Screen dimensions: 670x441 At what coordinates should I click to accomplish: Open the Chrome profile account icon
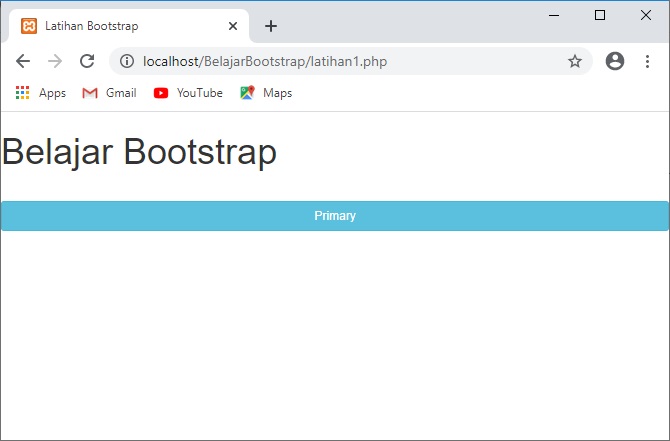click(615, 61)
